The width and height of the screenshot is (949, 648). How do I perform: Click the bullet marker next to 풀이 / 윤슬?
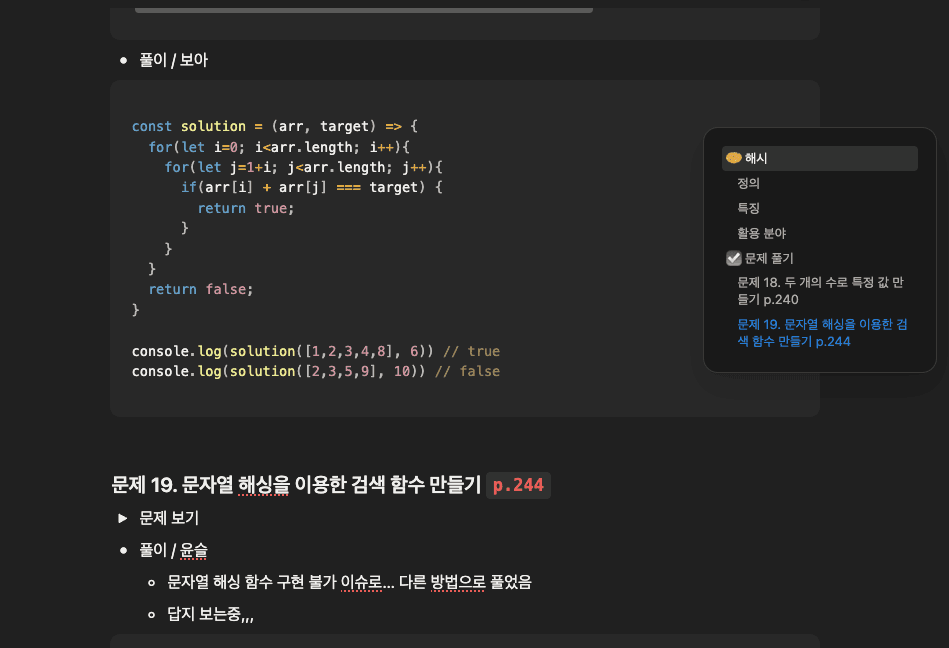[x=124, y=551]
